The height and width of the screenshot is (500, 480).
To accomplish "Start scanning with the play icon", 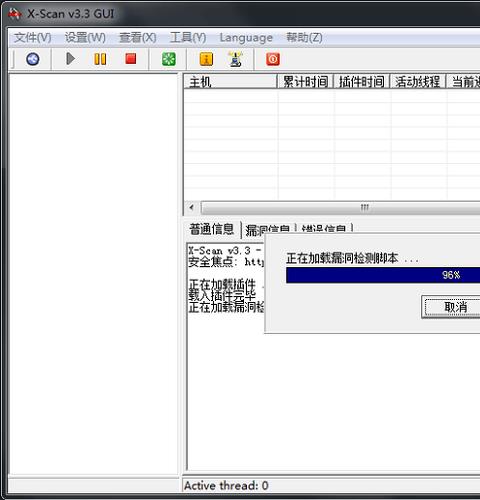I will (70, 59).
